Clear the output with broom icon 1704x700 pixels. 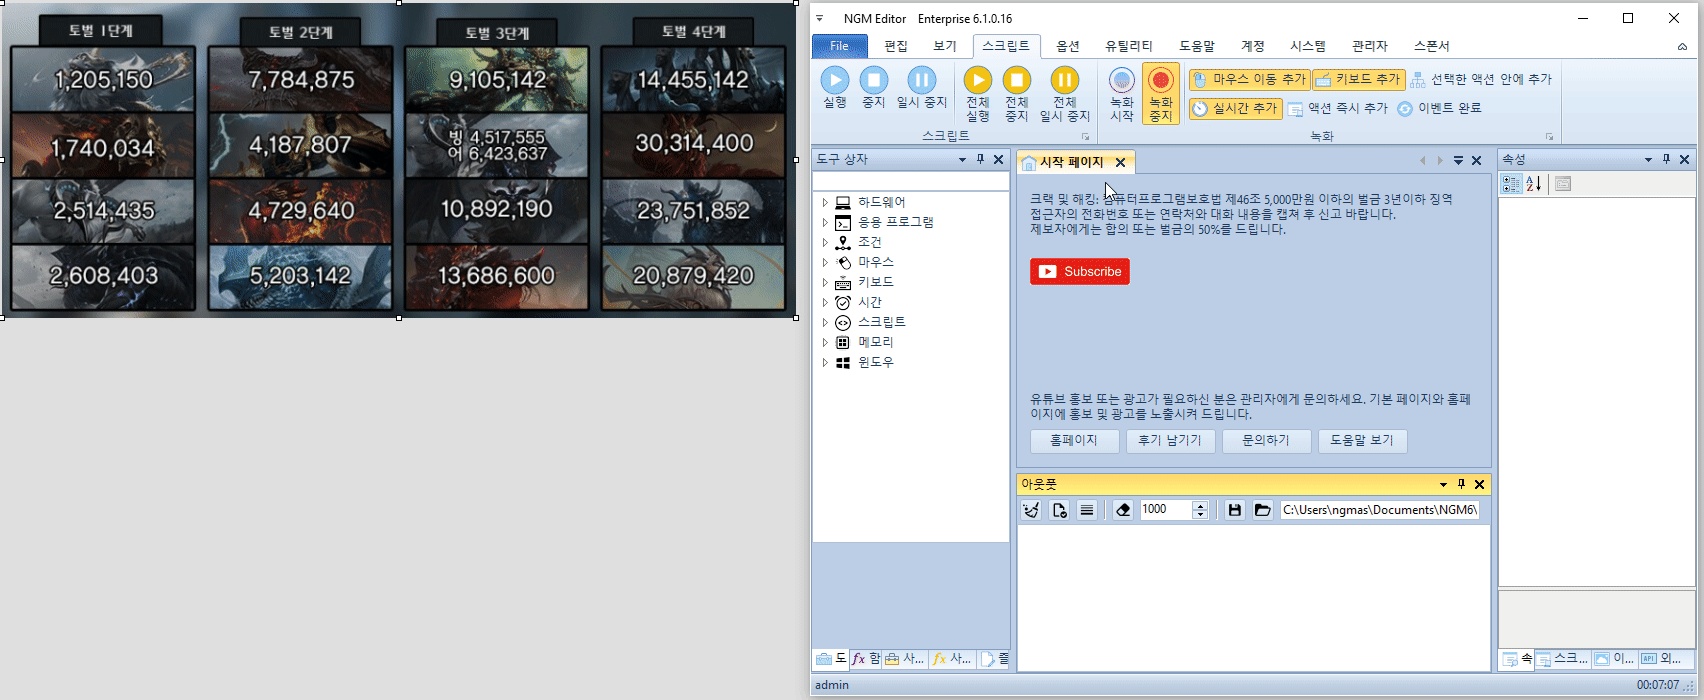coord(1031,510)
